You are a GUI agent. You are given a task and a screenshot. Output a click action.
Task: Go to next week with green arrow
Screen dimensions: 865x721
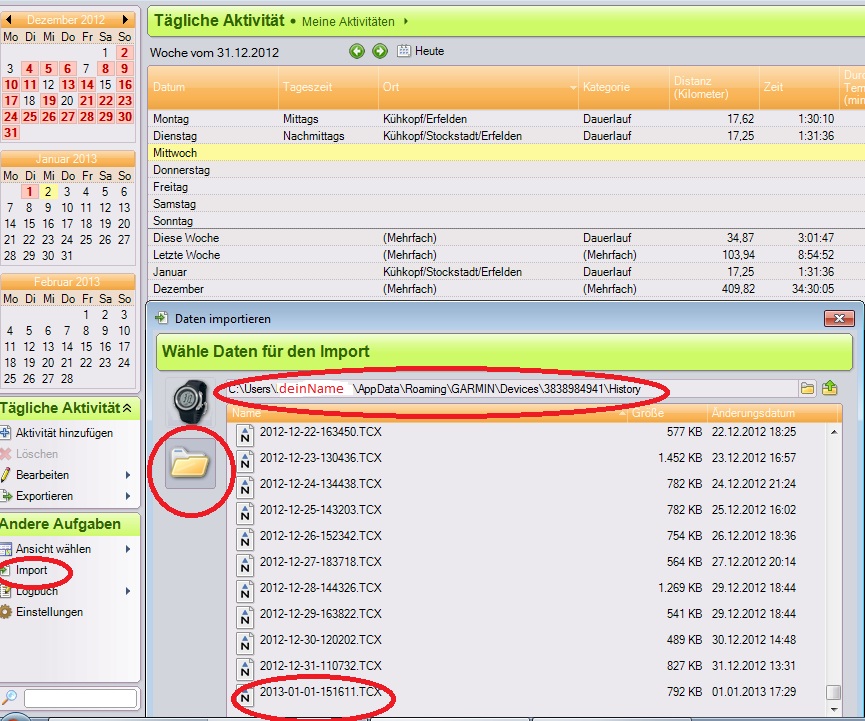[380, 51]
